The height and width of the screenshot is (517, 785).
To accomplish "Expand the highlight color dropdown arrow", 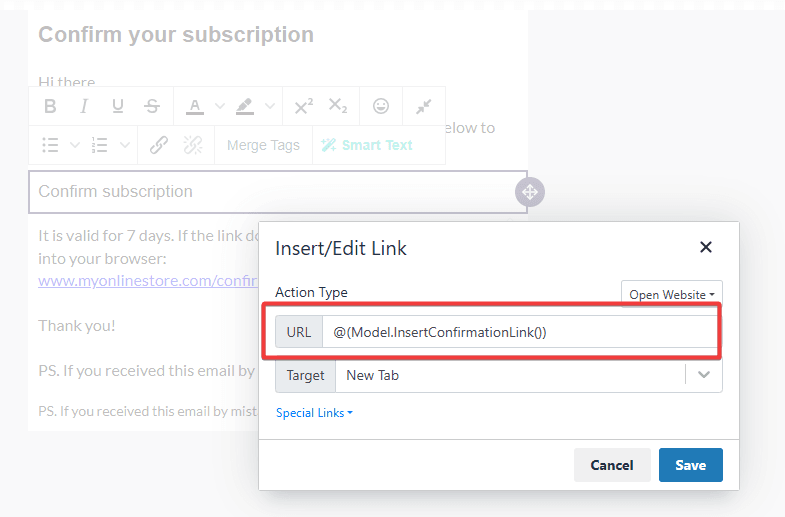I will coord(270,106).
